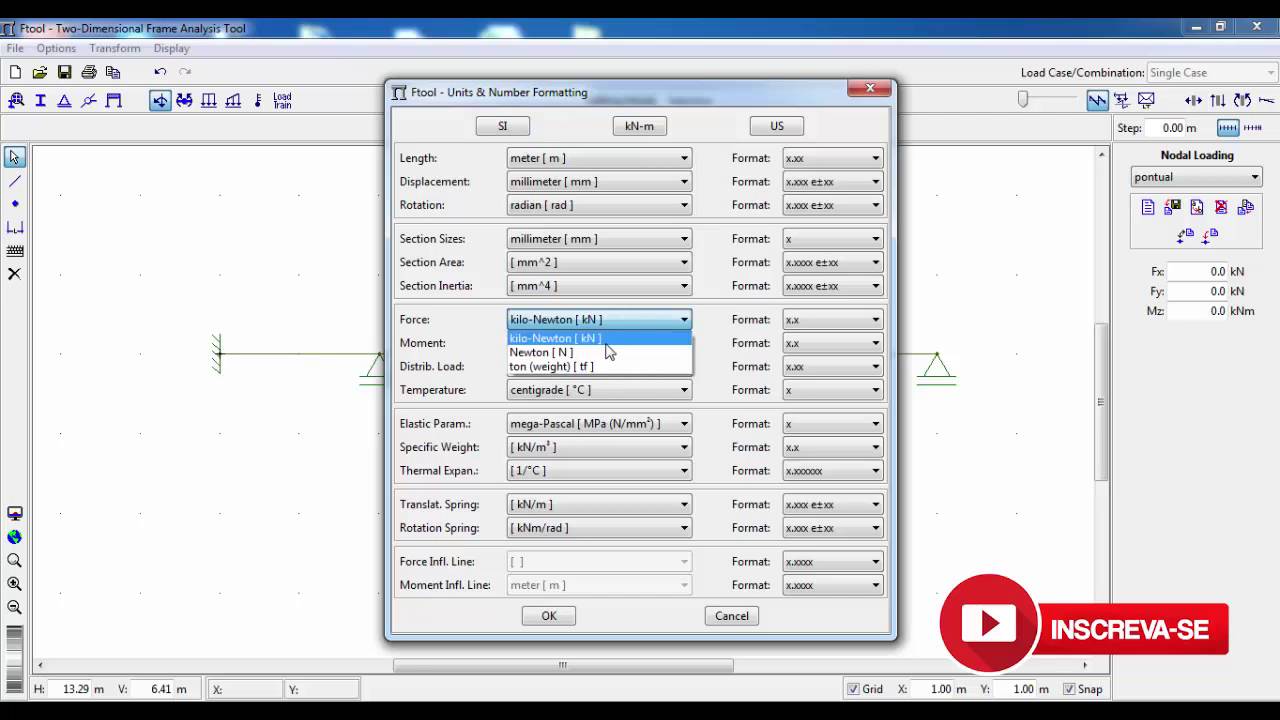This screenshot has height=720, width=1280.
Task: Open a file with the folder icon
Action: 40,72
